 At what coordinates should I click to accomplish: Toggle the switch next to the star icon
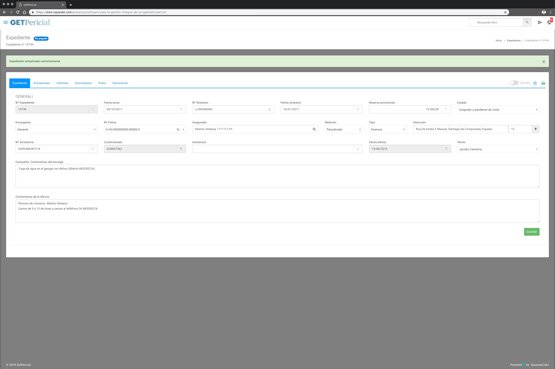pos(514,83)
